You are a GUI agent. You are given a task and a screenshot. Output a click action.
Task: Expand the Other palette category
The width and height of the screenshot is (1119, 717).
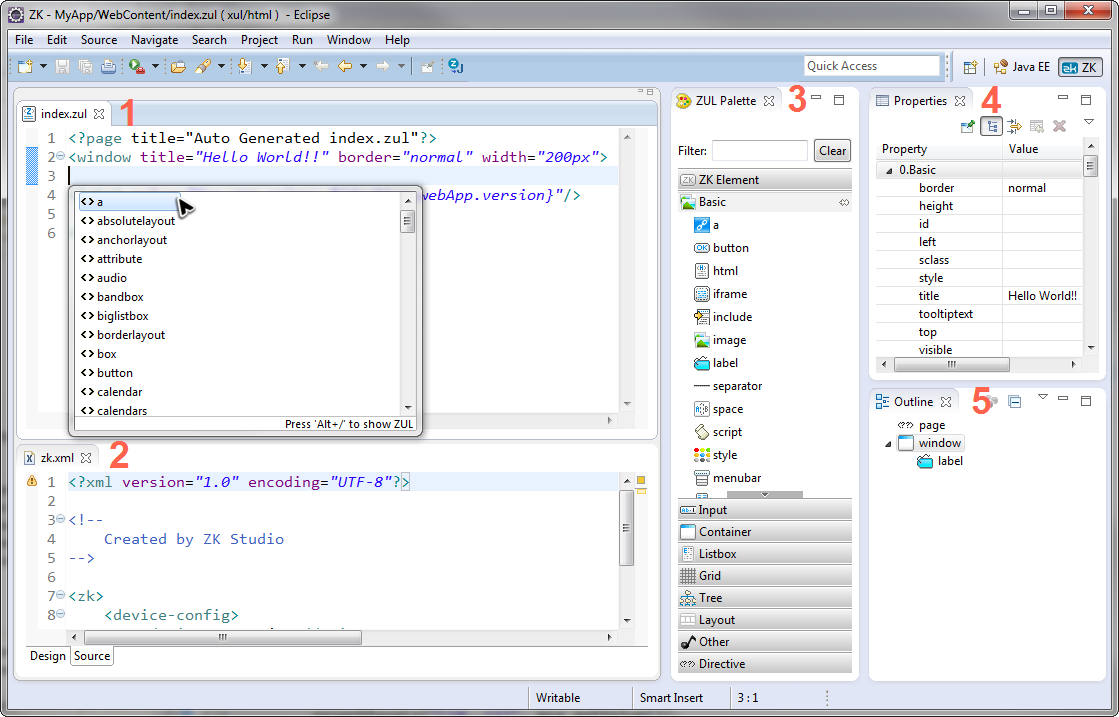coord(765,642)
